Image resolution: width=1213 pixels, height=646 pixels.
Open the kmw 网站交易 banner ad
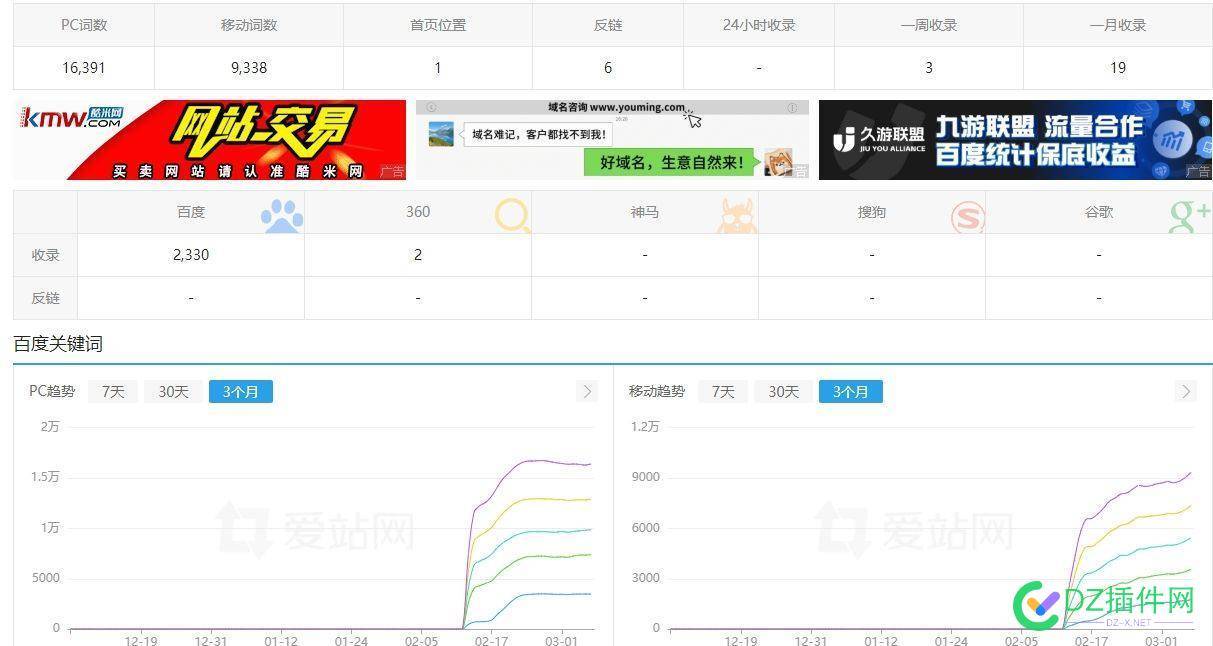[x=210, y=140]
